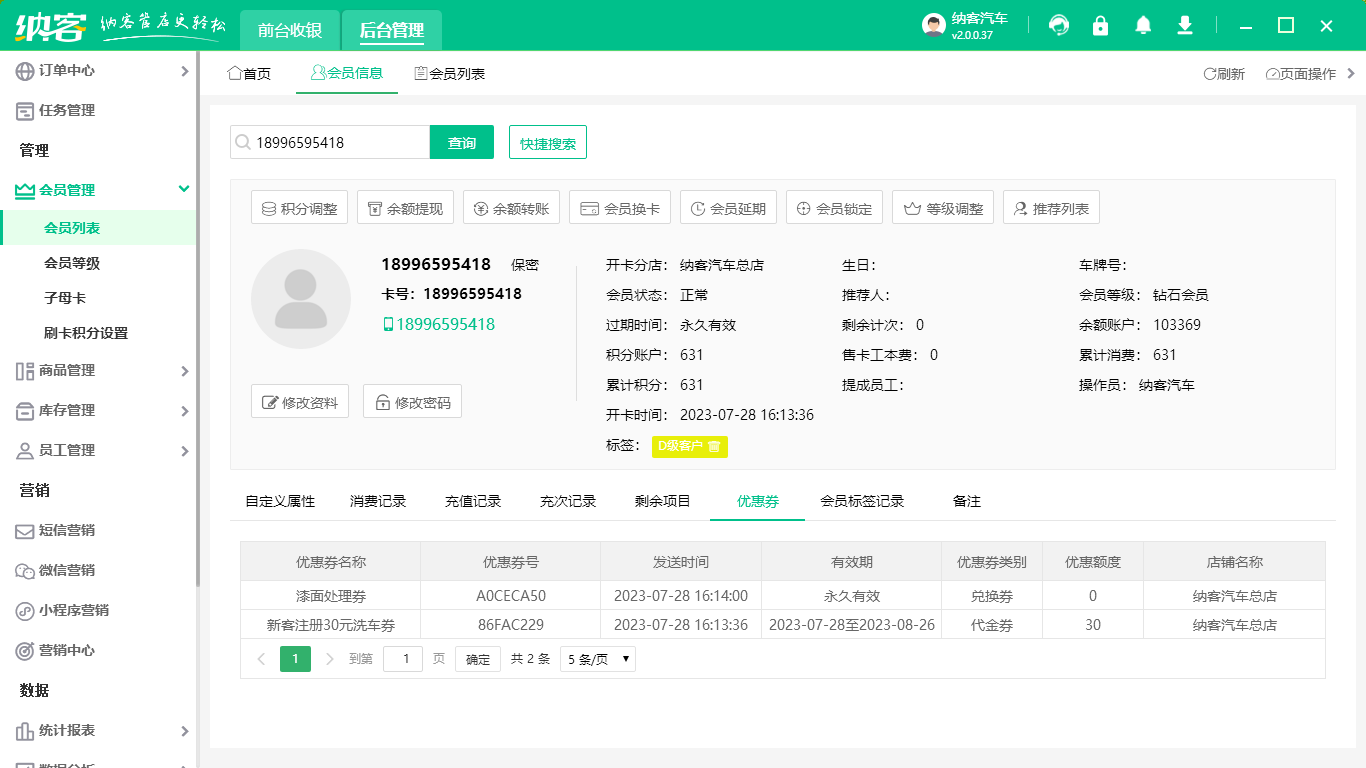This screenshot has width=1366, height=768.
Task: Click the download icon in the title bar
Action: click(1184, 25)
